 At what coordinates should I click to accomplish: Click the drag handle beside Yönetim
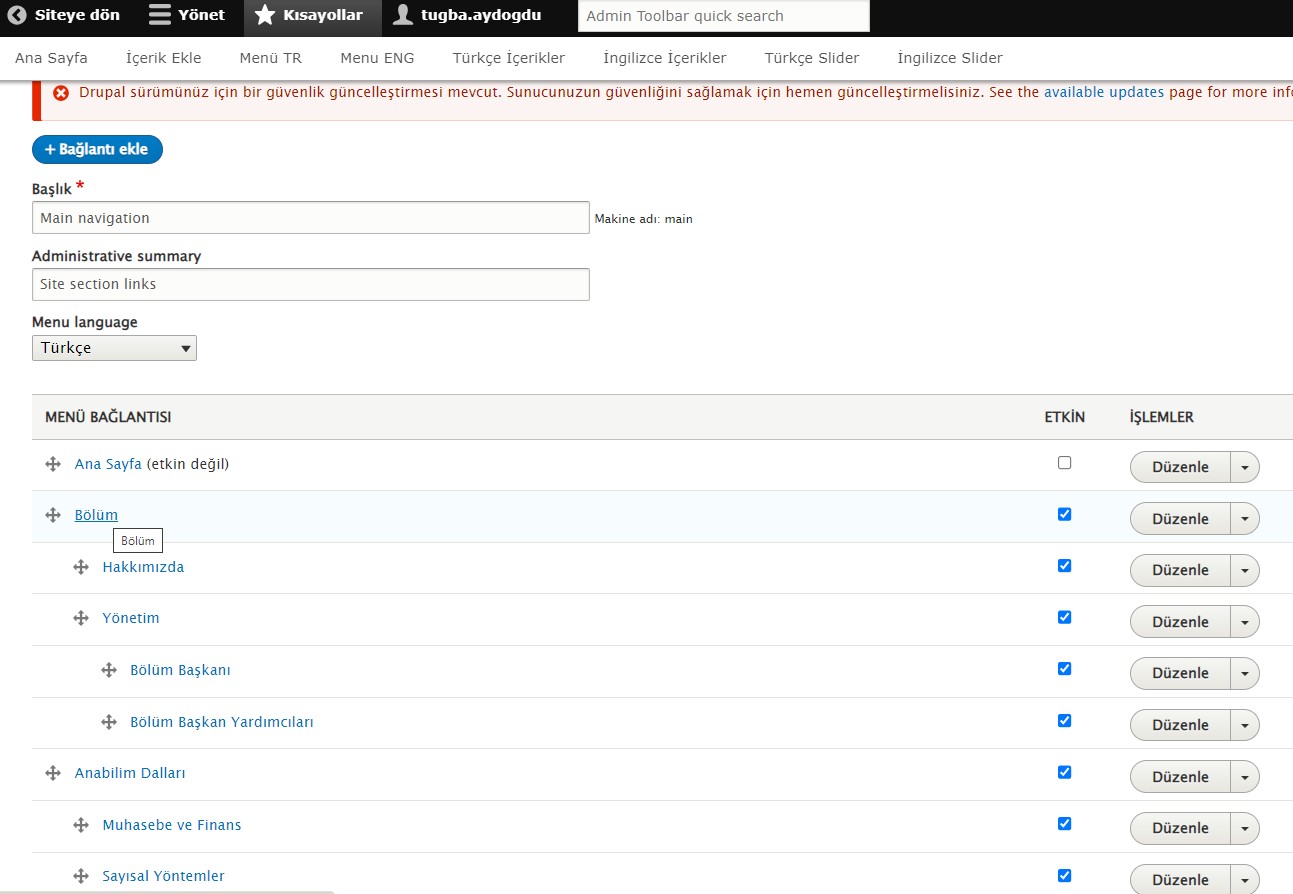point(81,618)
